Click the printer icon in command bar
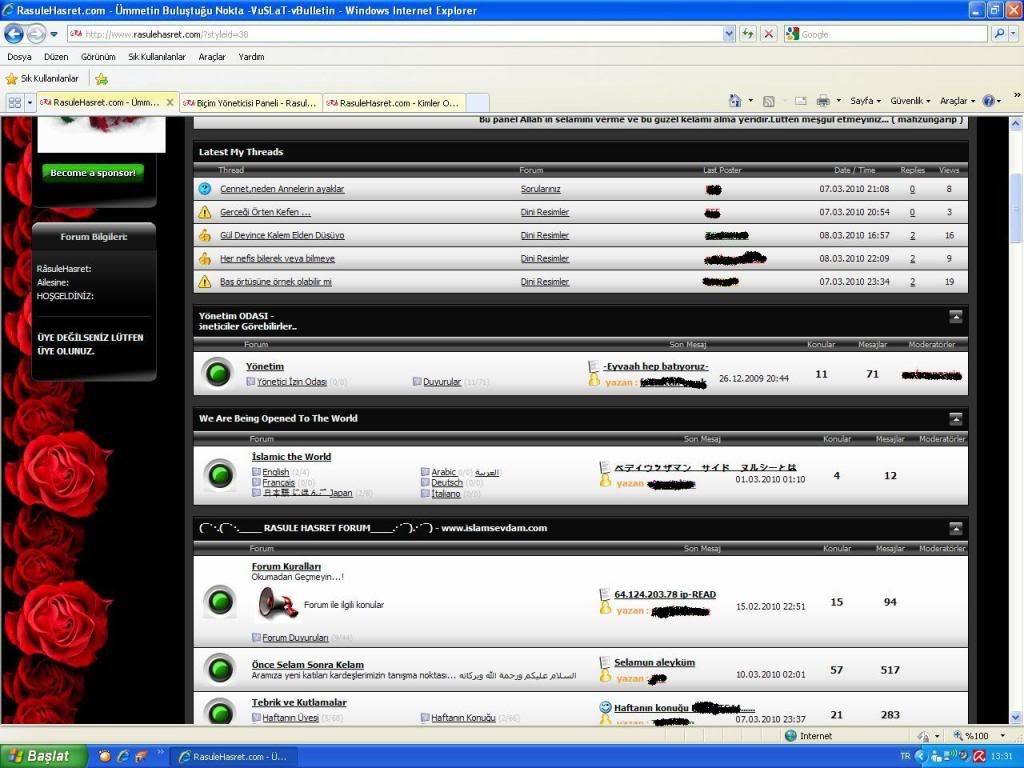Viewport: 1024px width, 768px height. click(x=822, y=101)
